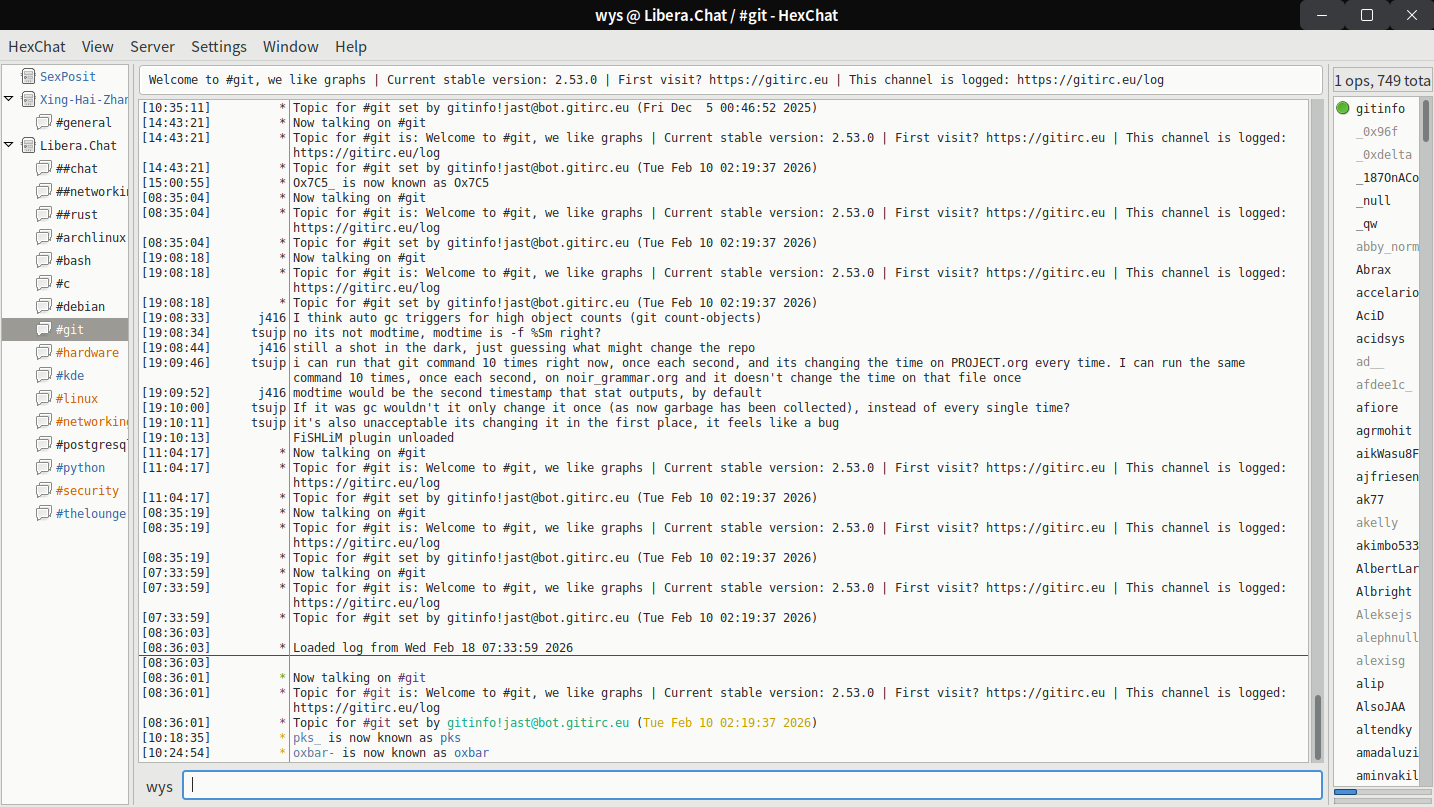
Task: Select user Albright in user list
Action: 1383,592
